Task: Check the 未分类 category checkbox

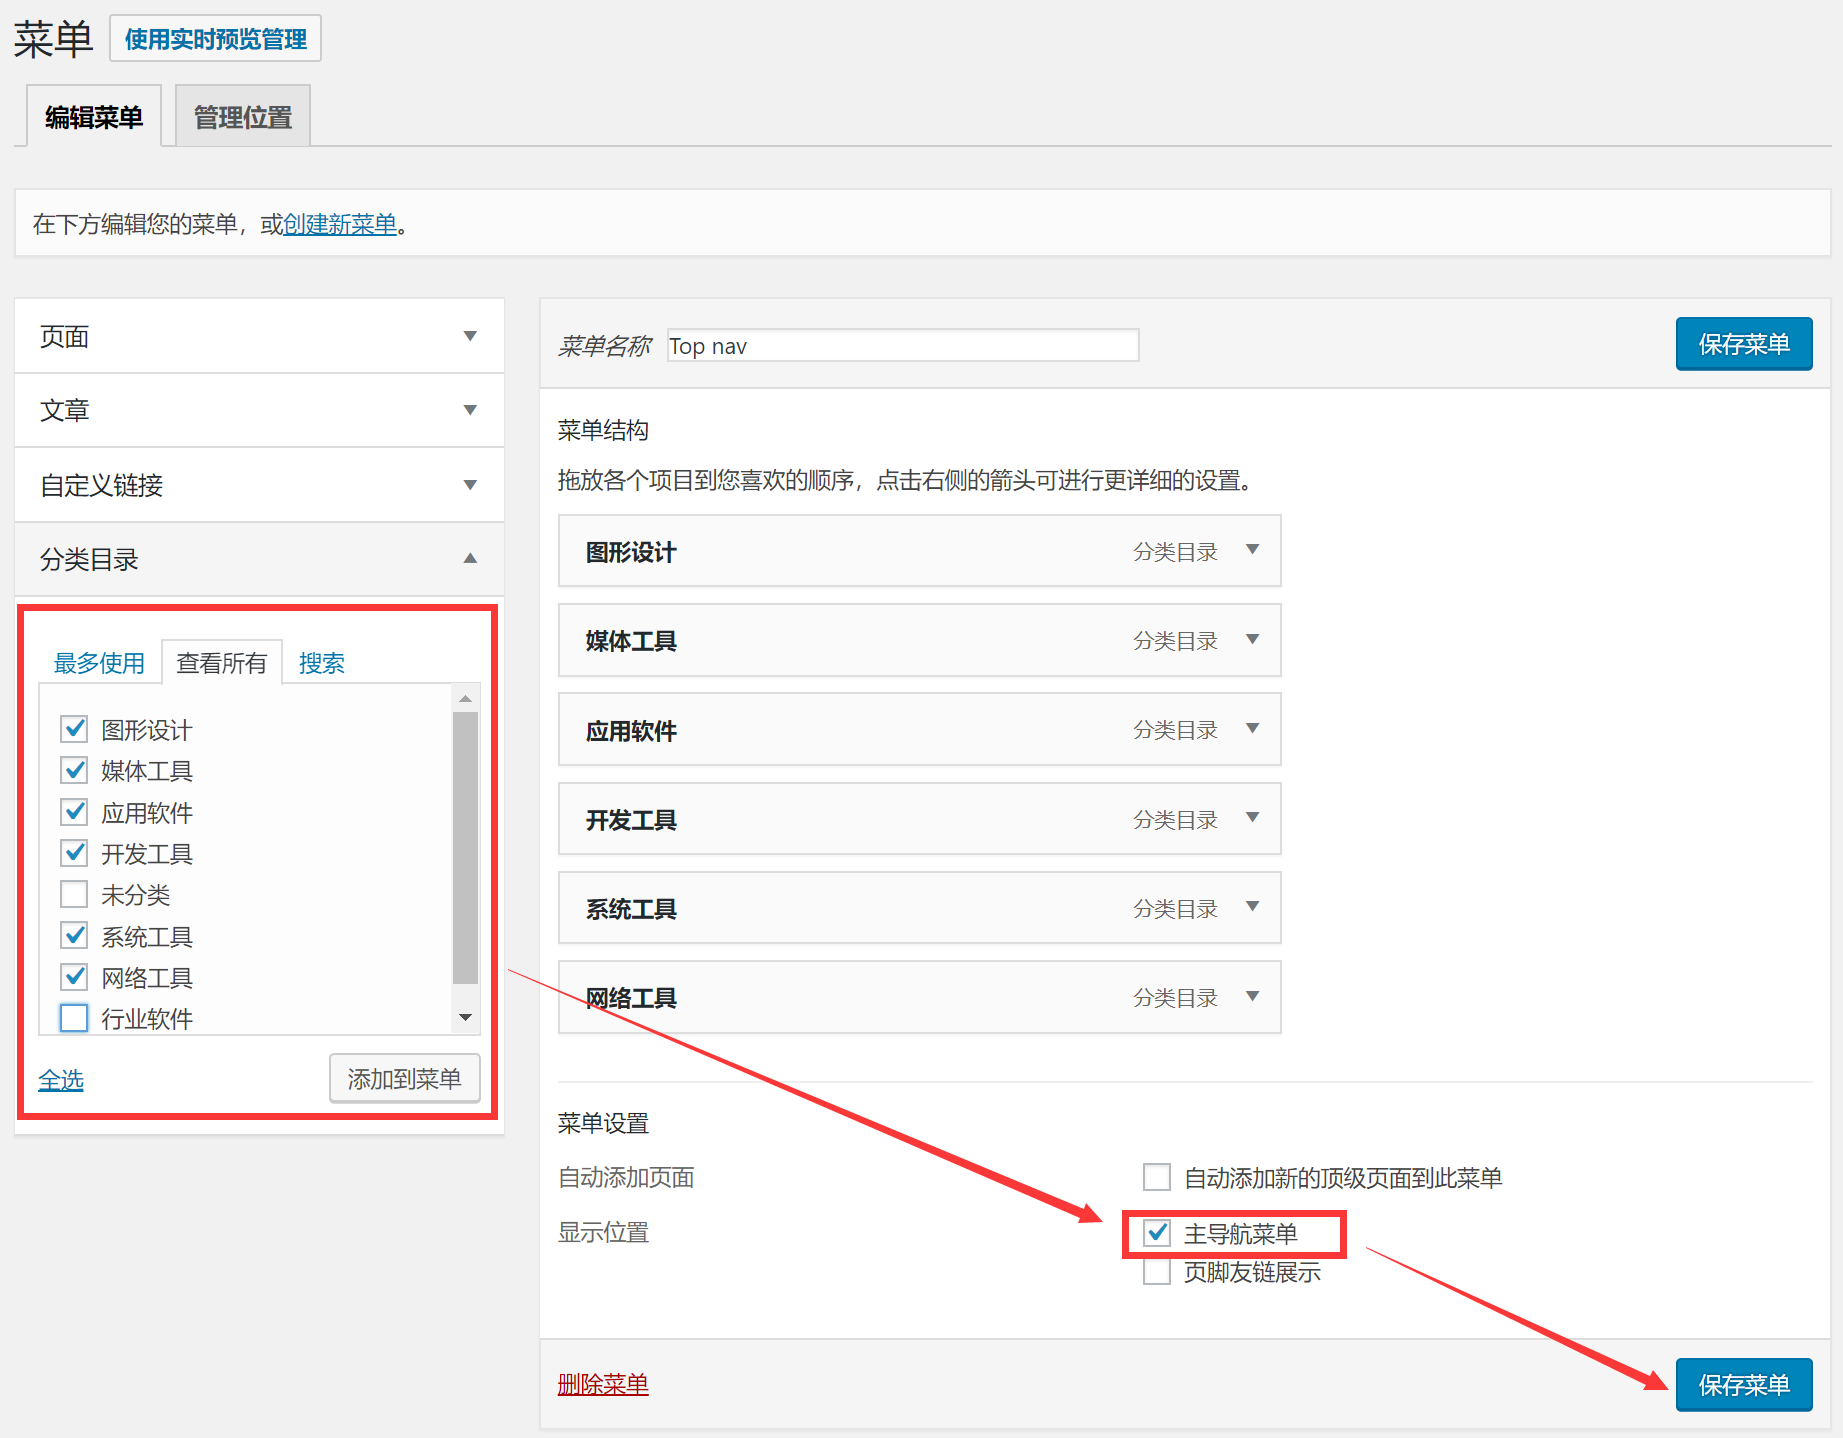Action: pyautogui.click(x=73, y=893)
